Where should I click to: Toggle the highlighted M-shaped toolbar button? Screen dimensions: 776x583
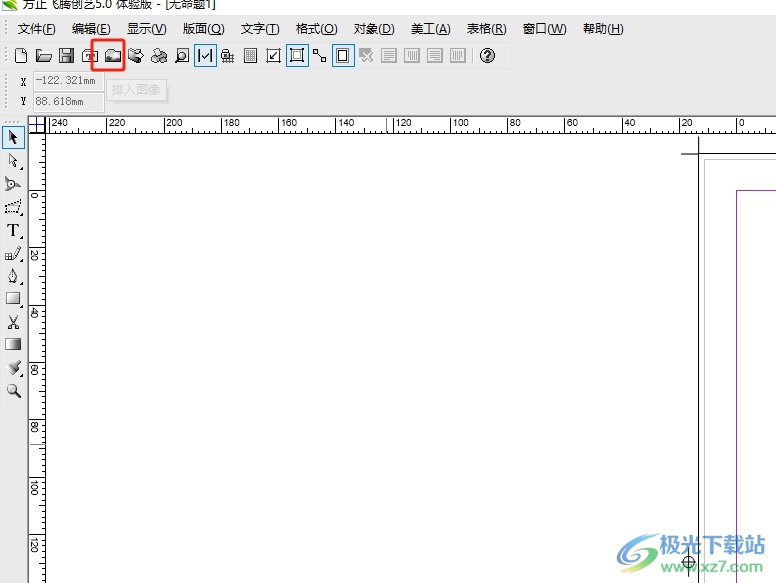(x=205, y=56)
